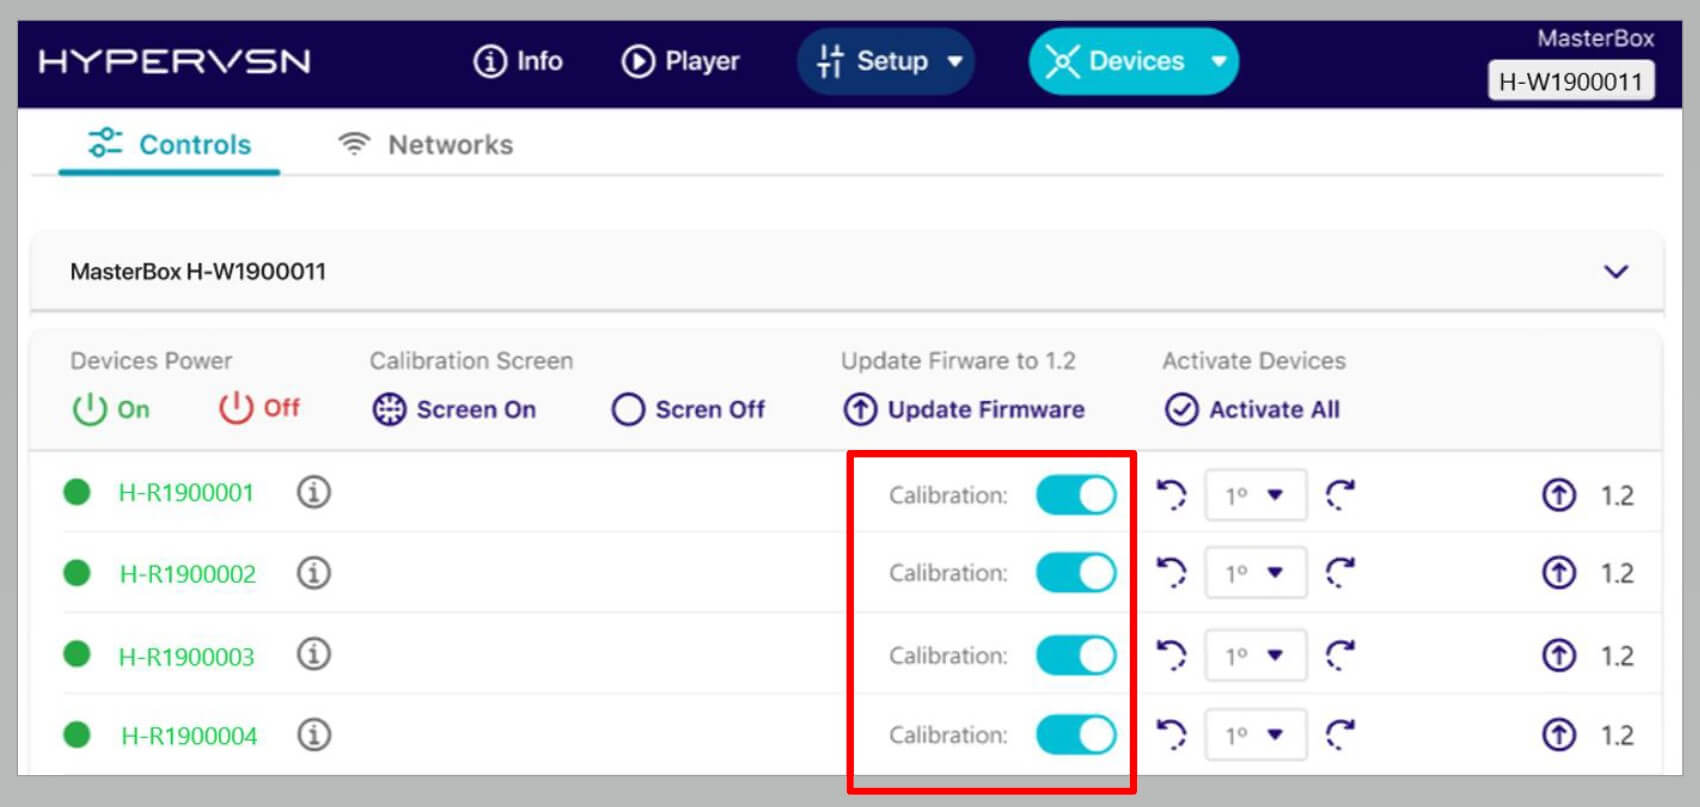Toggle calibration for H-R1900001
Image resolution: width=1700 pixels, height=807 pixels.
coord(1075,495)
